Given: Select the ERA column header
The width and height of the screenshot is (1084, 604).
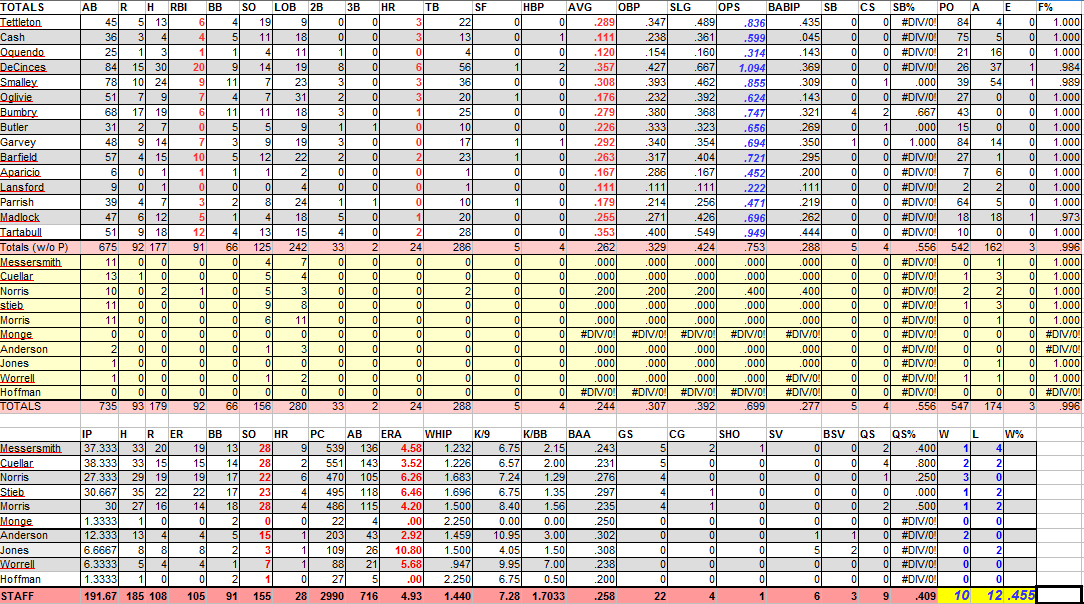Looking at the screenshot, I should (x=401, y=434).
